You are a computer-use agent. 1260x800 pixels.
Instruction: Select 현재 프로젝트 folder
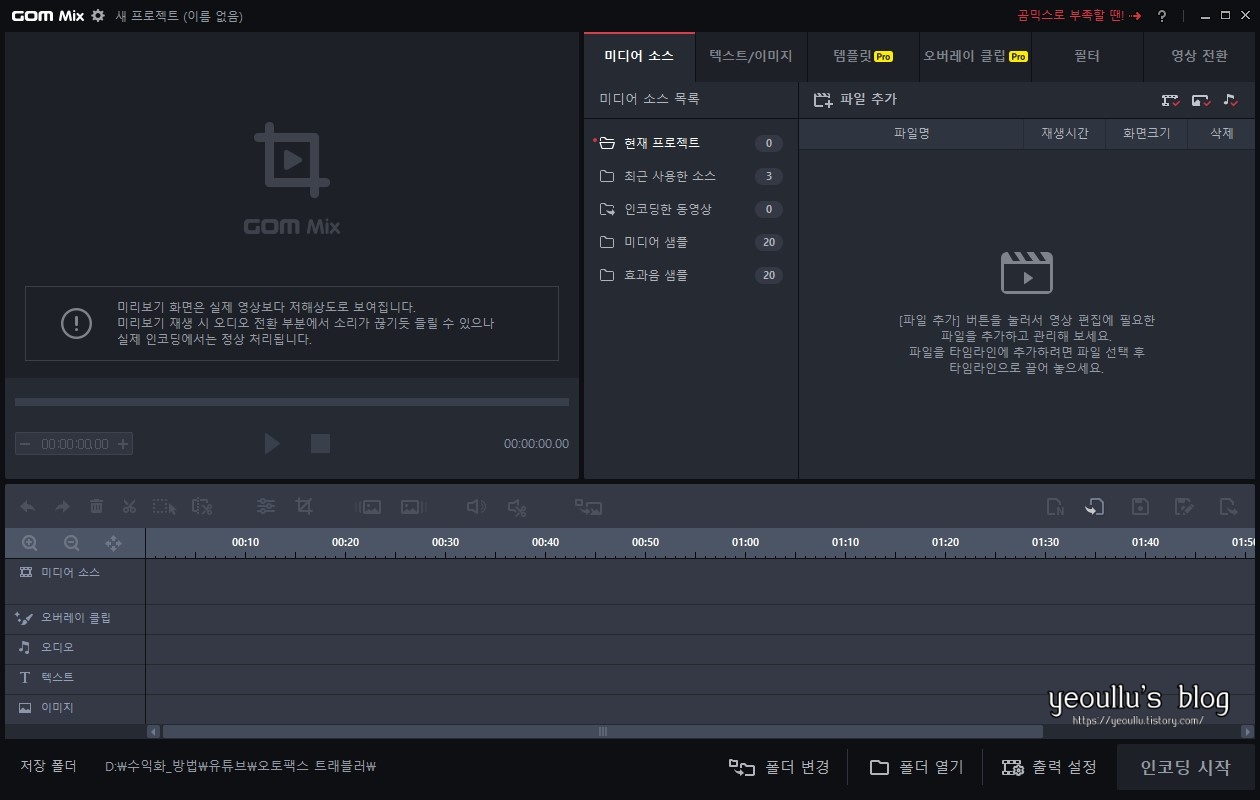pyautogui.click(x=691, y=143)
